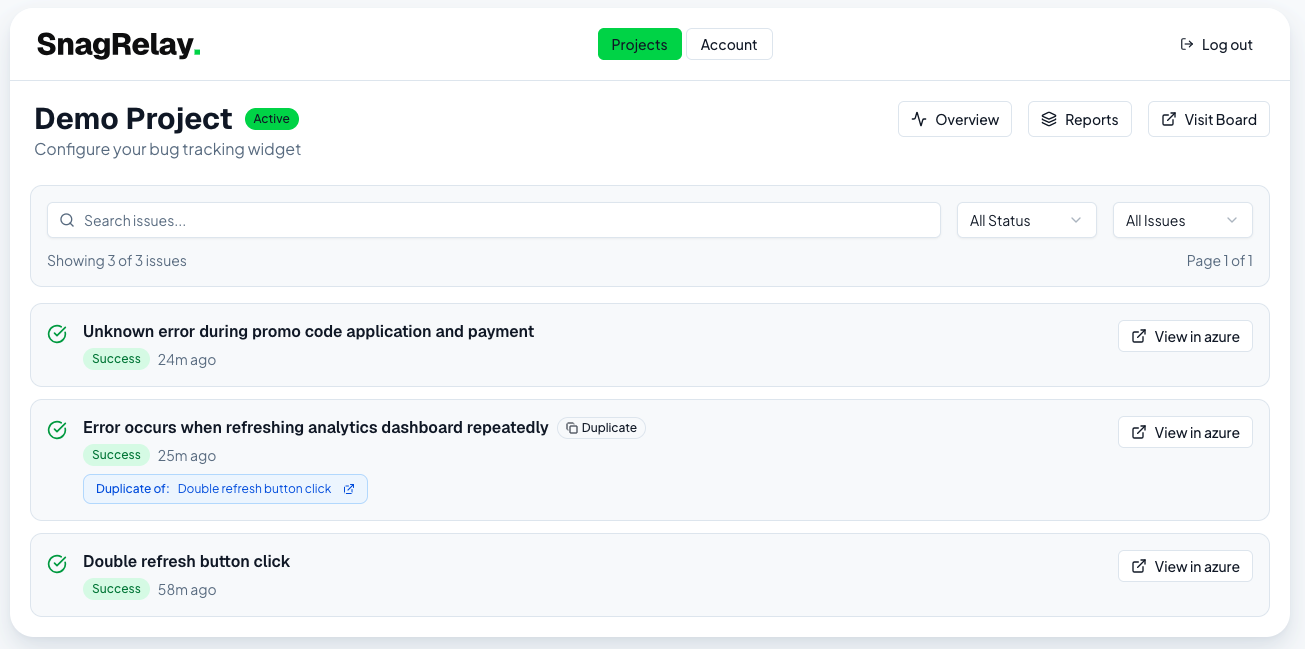This screenshot has width=1305, height=649.
Task: Click the SnagRelay logo
Action: pos(119,45)
